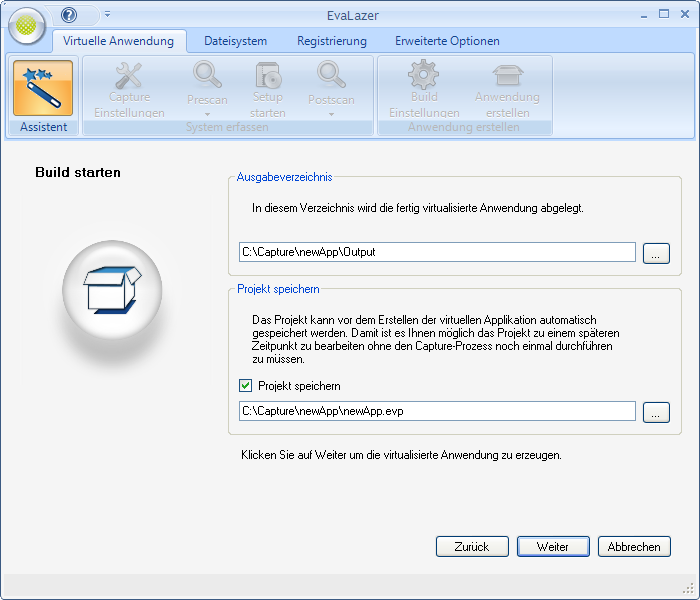Select the Erweiterte Optionen tab
Image resolution: width=700 pixels, height=600 pixels.
tap(447, 41)
